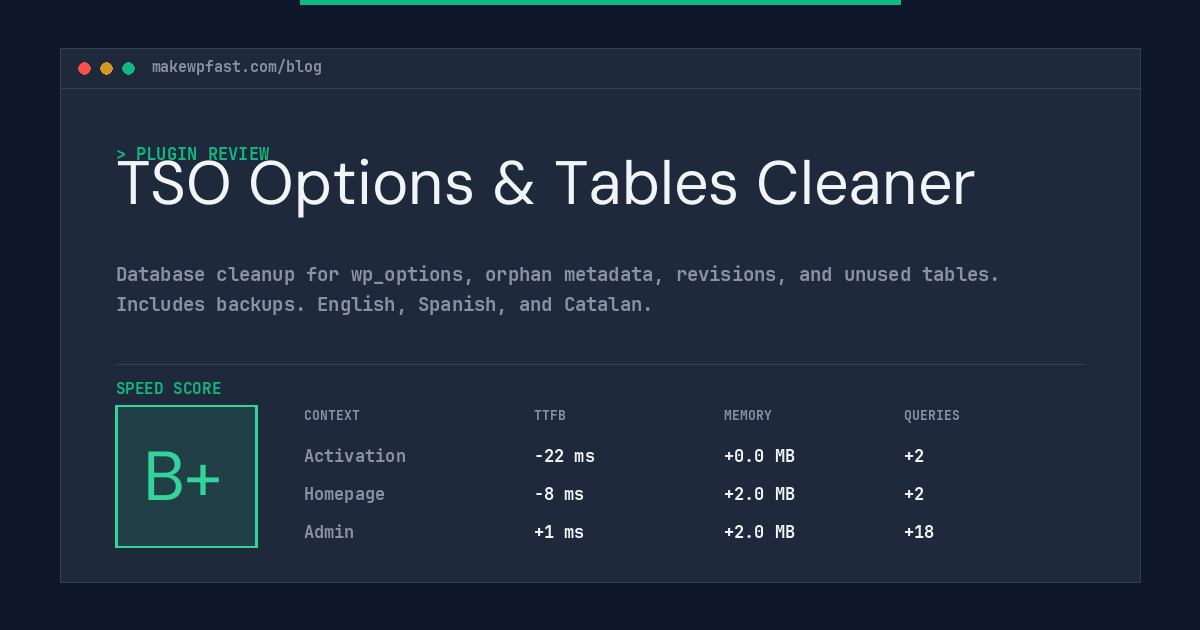This screenshot has height=630, width=1200.
Task: Select the Homepage row label
Action: pyautogui.click(x=344, y=494)
